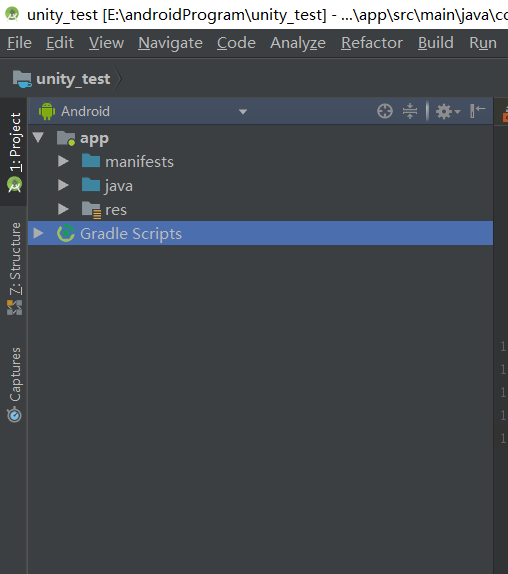Collapse all with the collapse icon
This screenshot has width=508, height=574.
(x=410, y=111)
